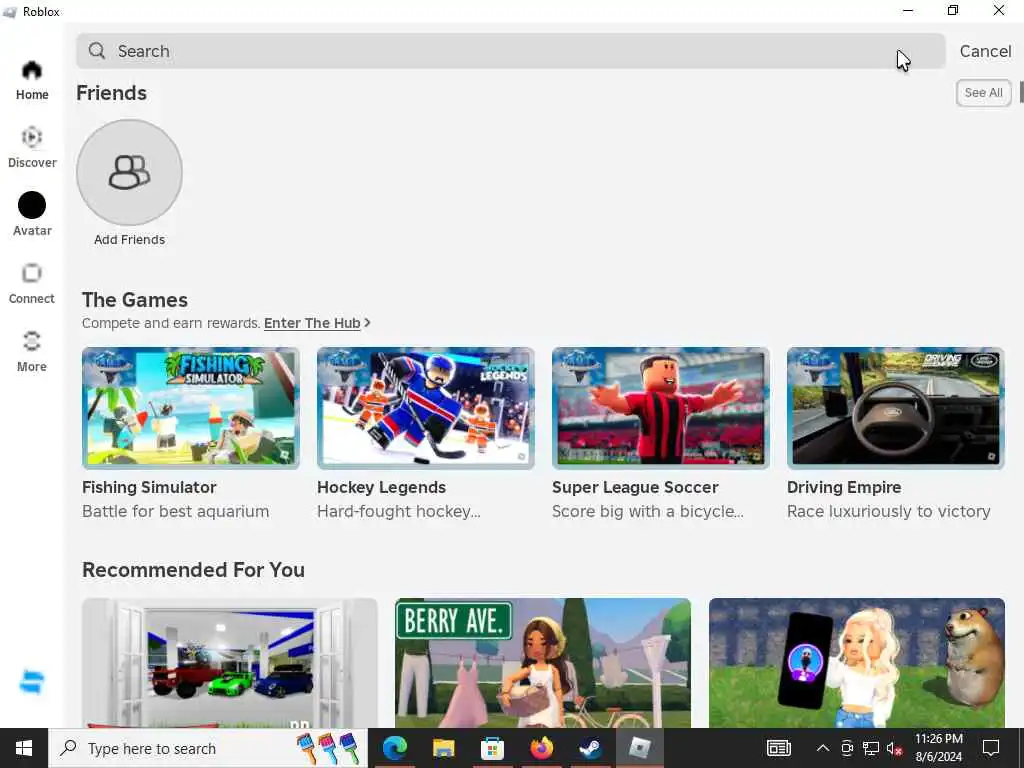The image size is (1024, 768).
Task: Open the Windows Start menu
Action: (x=24, y=748)
